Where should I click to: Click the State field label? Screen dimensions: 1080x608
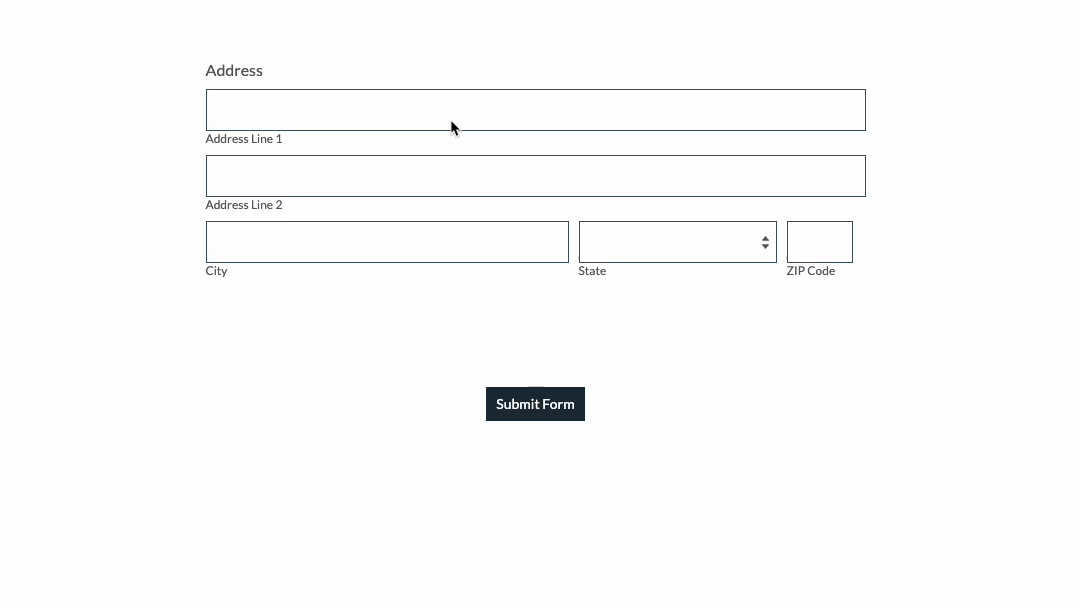(592, 270)
